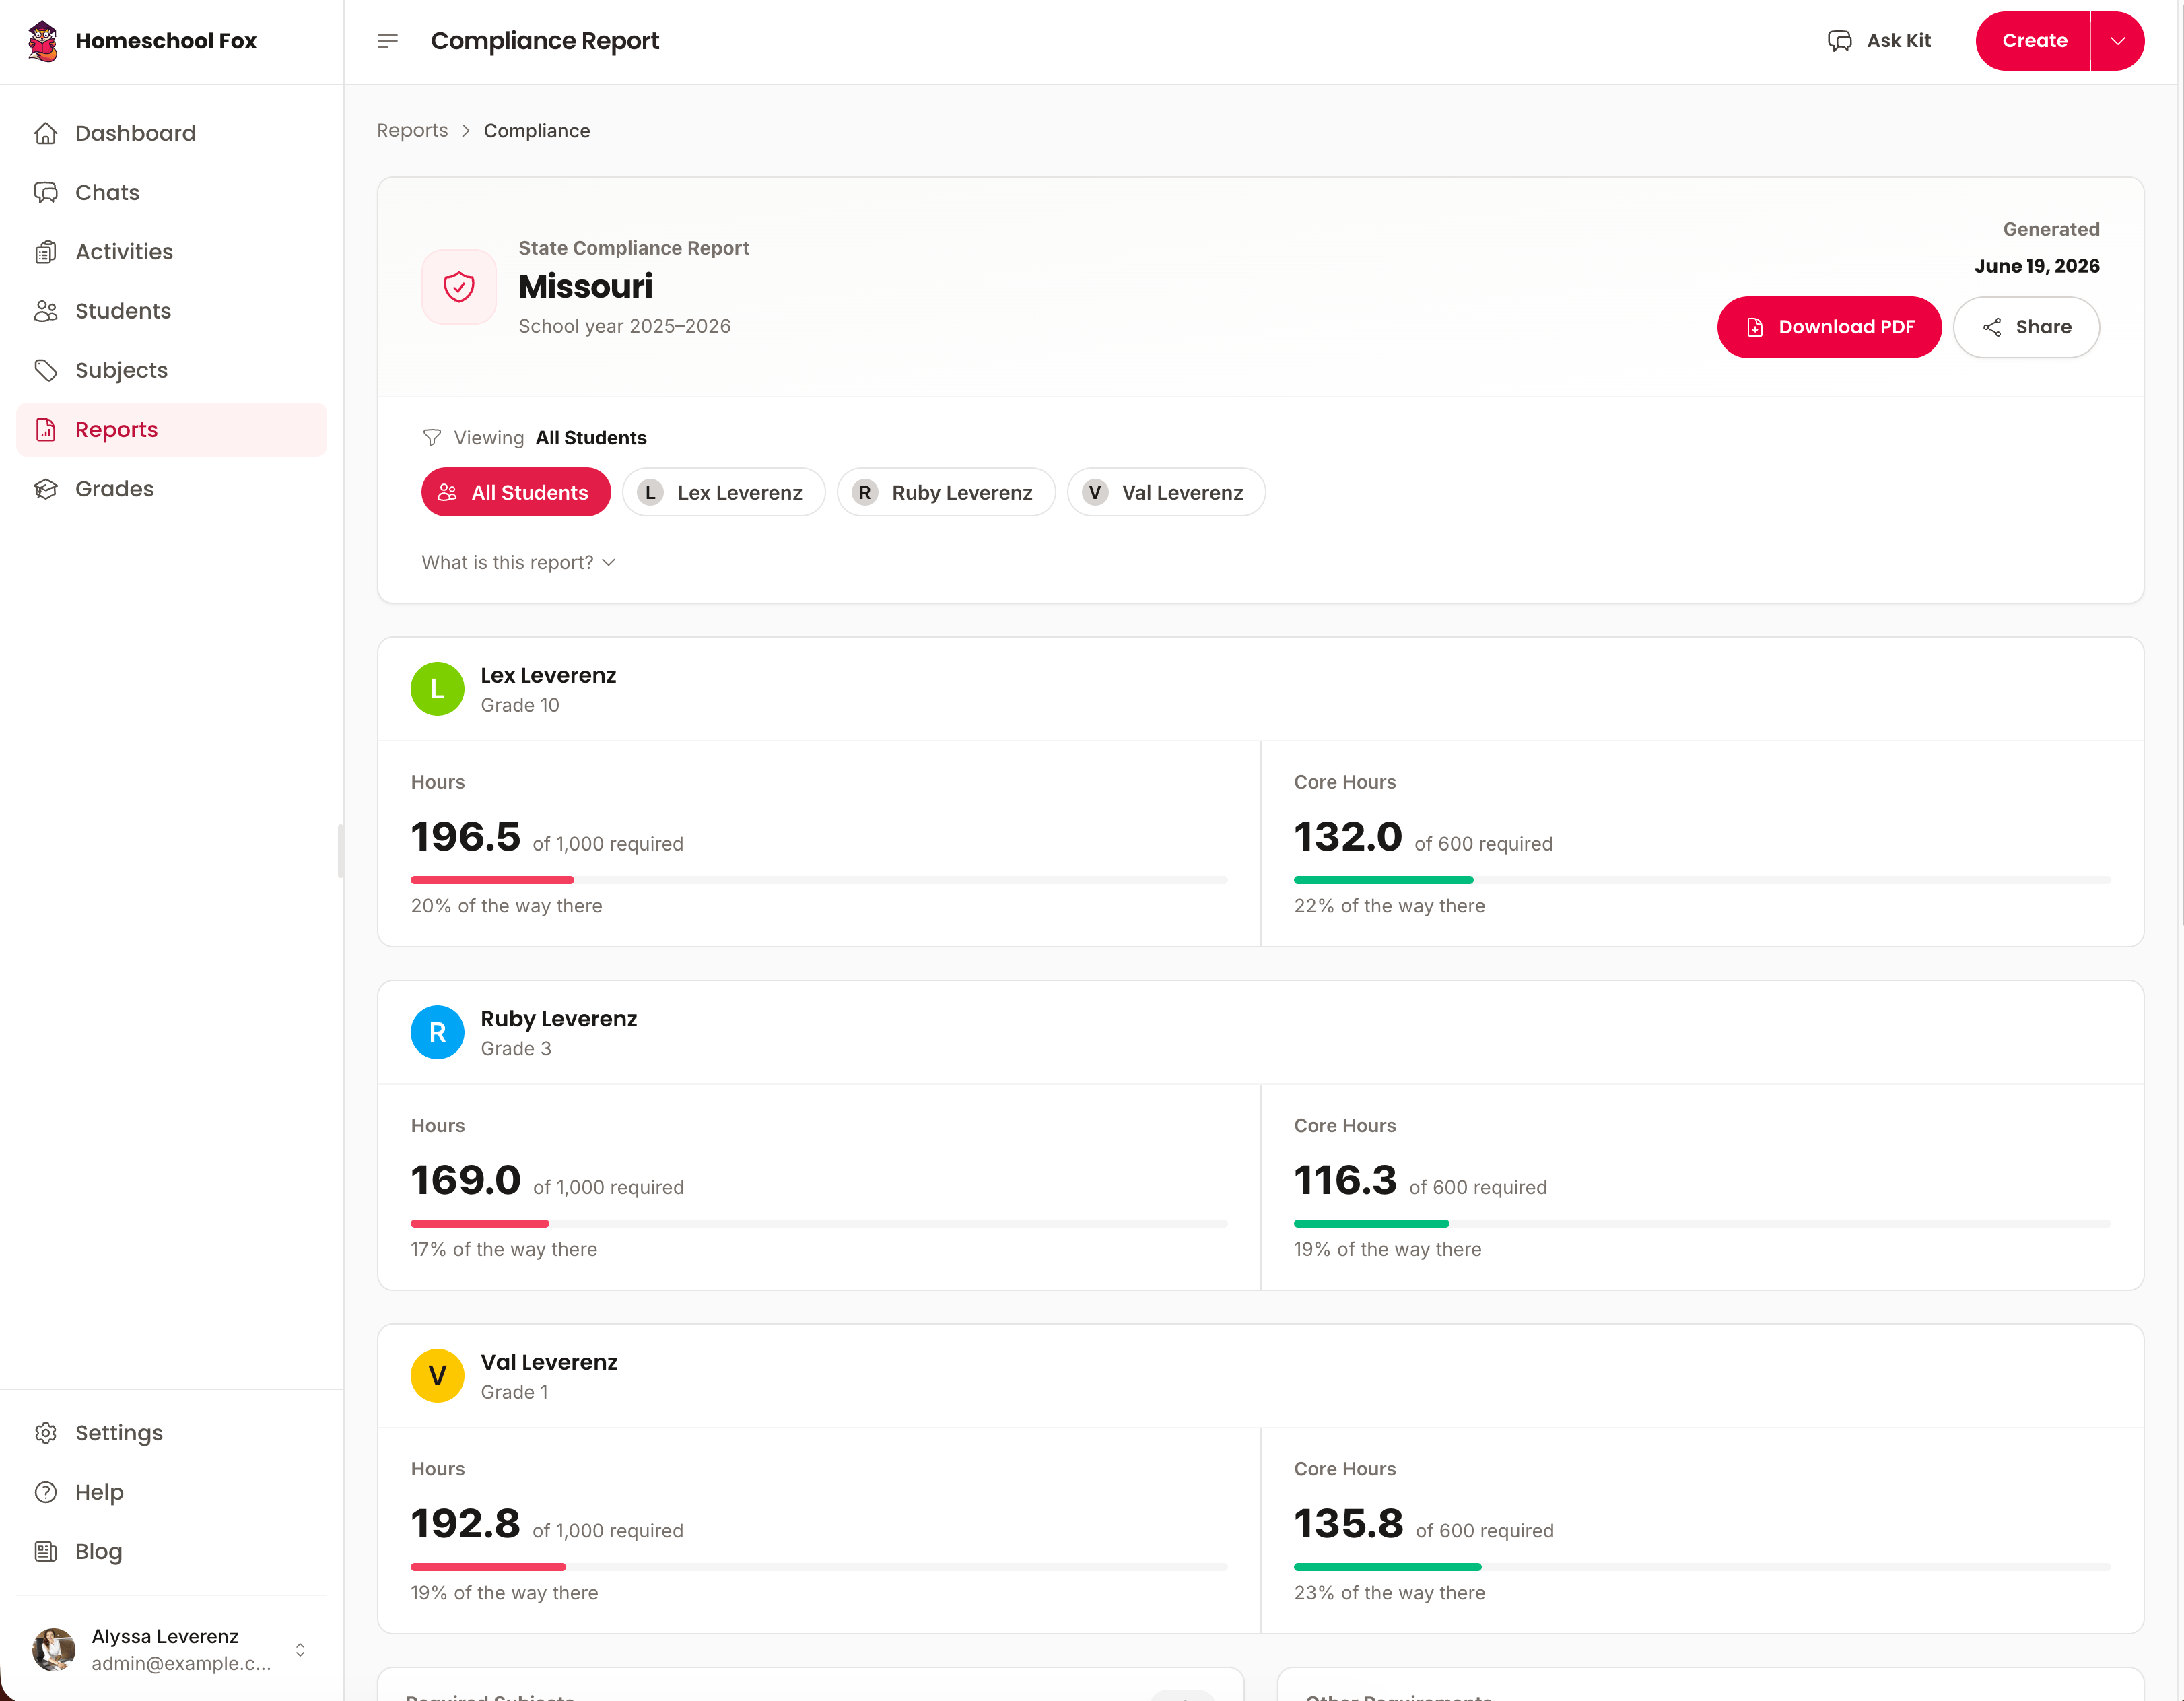Click the Homeschool Fox logo icon
The height and width of the screenshot is (1701, 2184).
[43, 41]
